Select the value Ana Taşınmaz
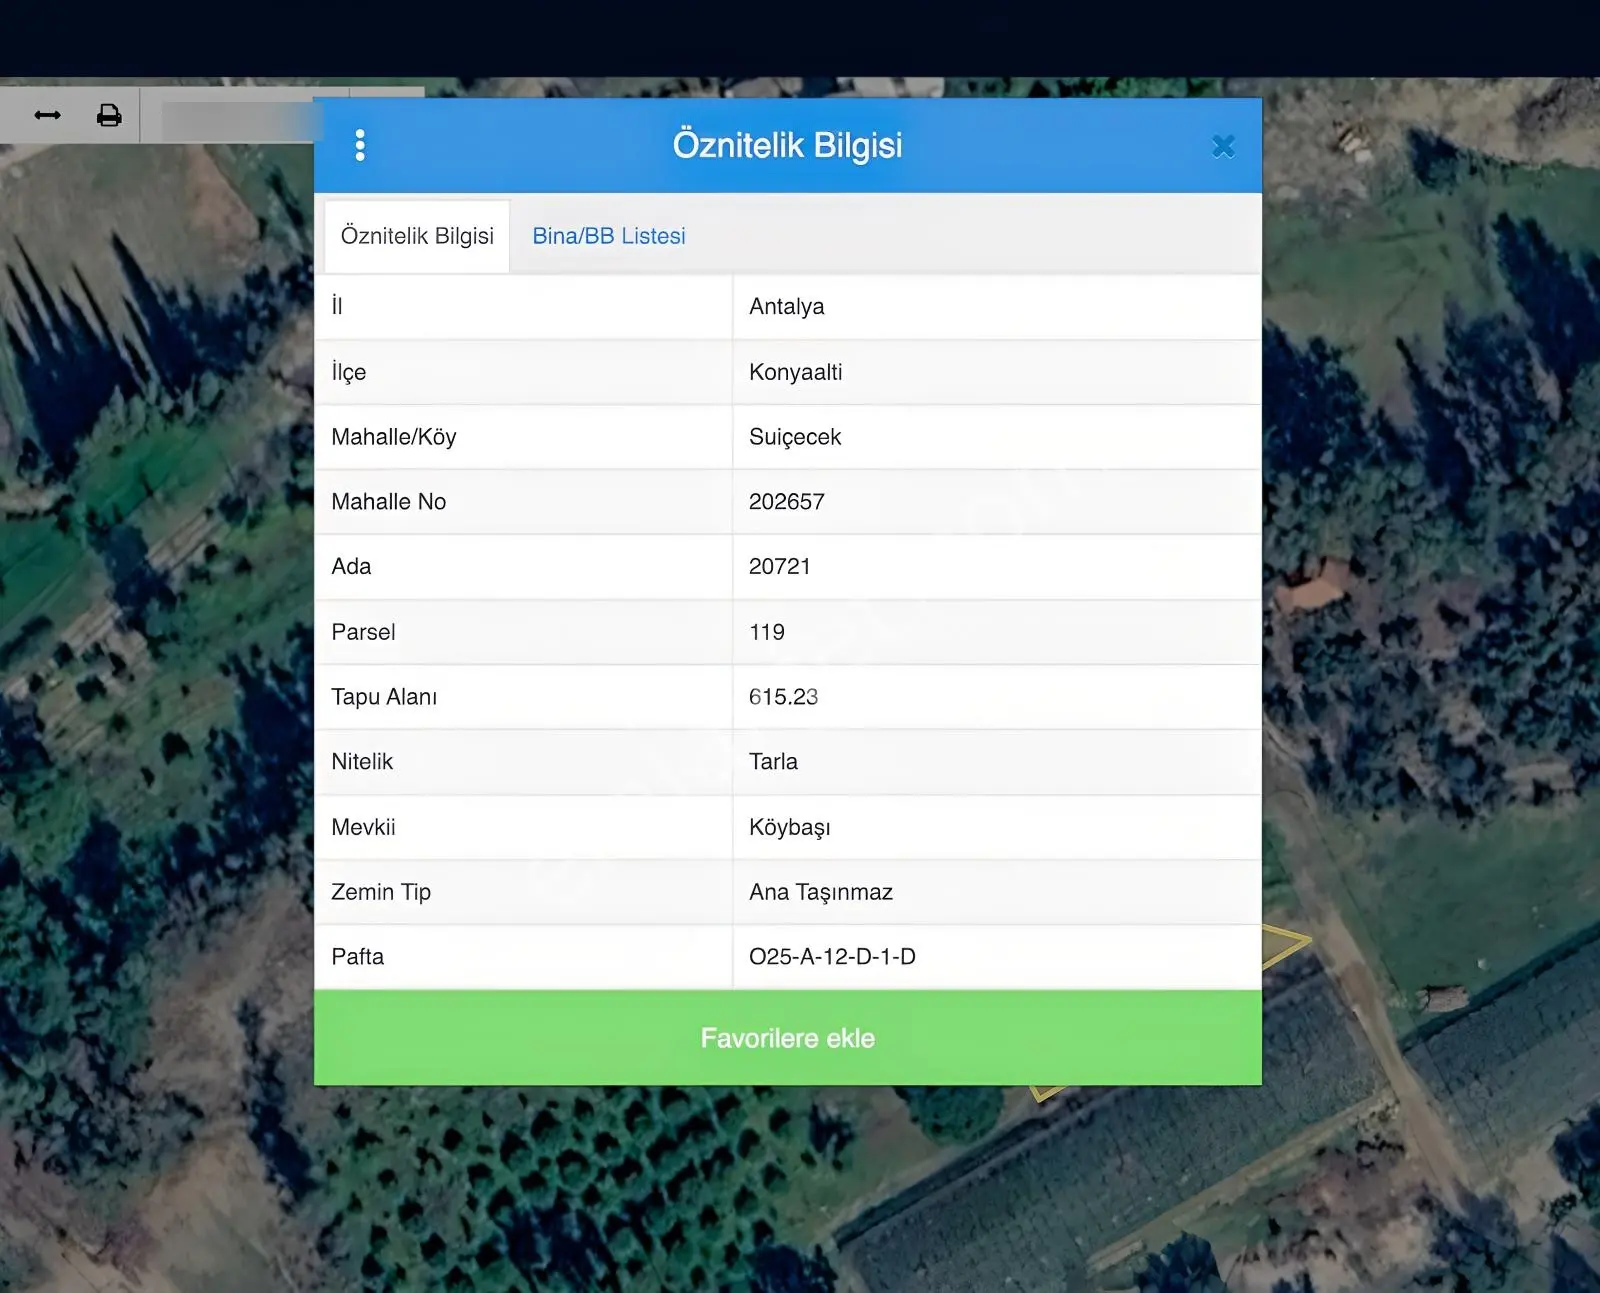 click(821, 892)
